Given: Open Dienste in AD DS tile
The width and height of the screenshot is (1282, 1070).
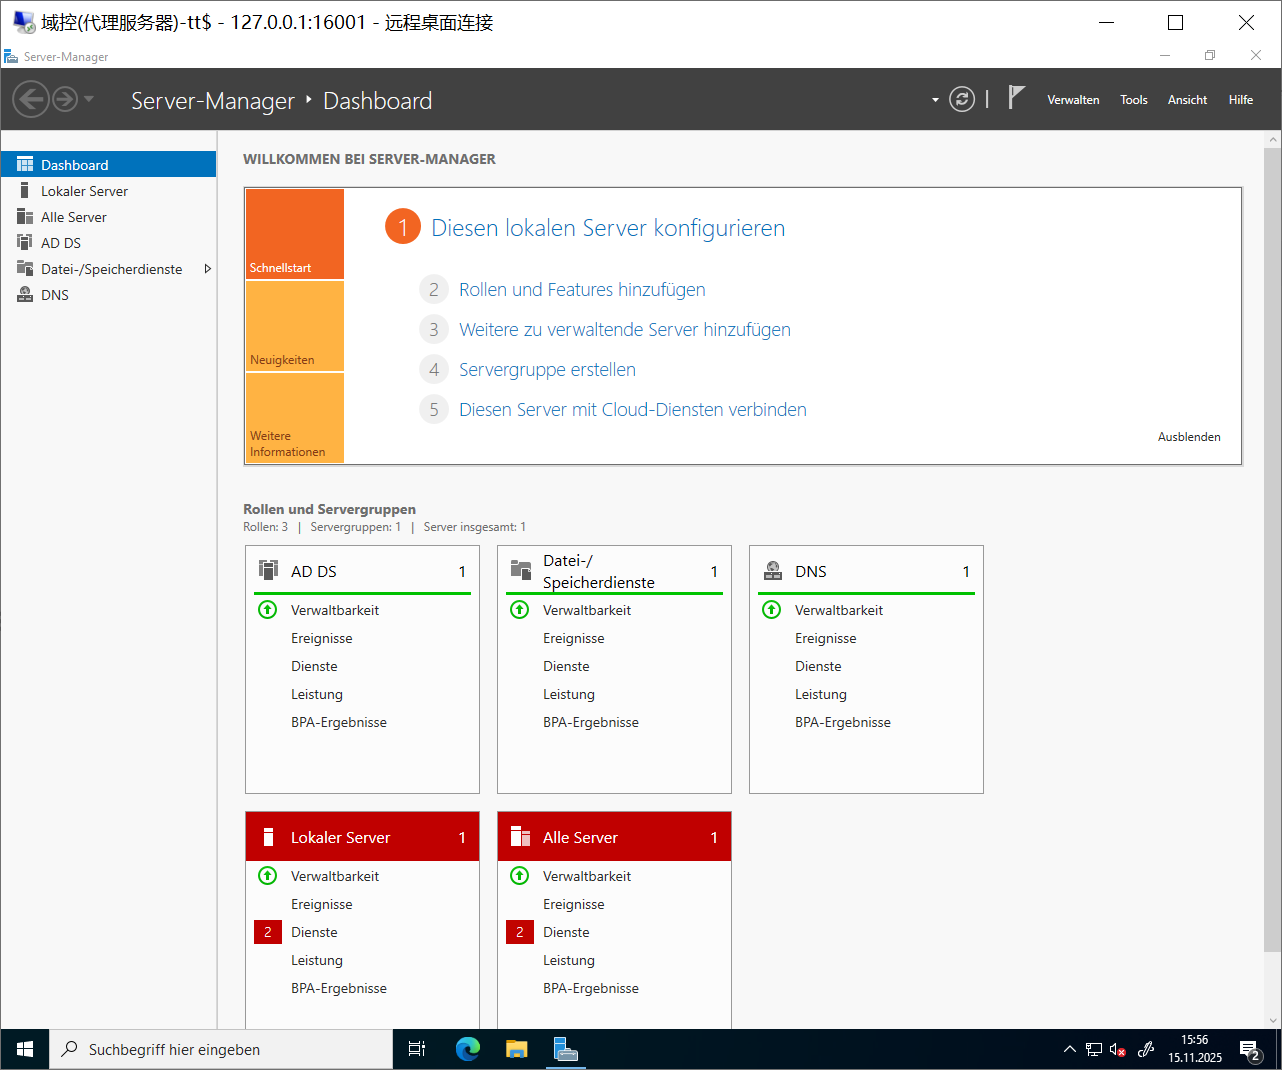Looking at the screenshot, I should [314, 666].
